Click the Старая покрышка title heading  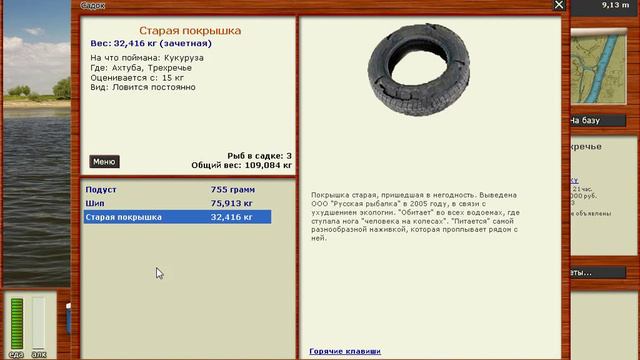(190, 31)
